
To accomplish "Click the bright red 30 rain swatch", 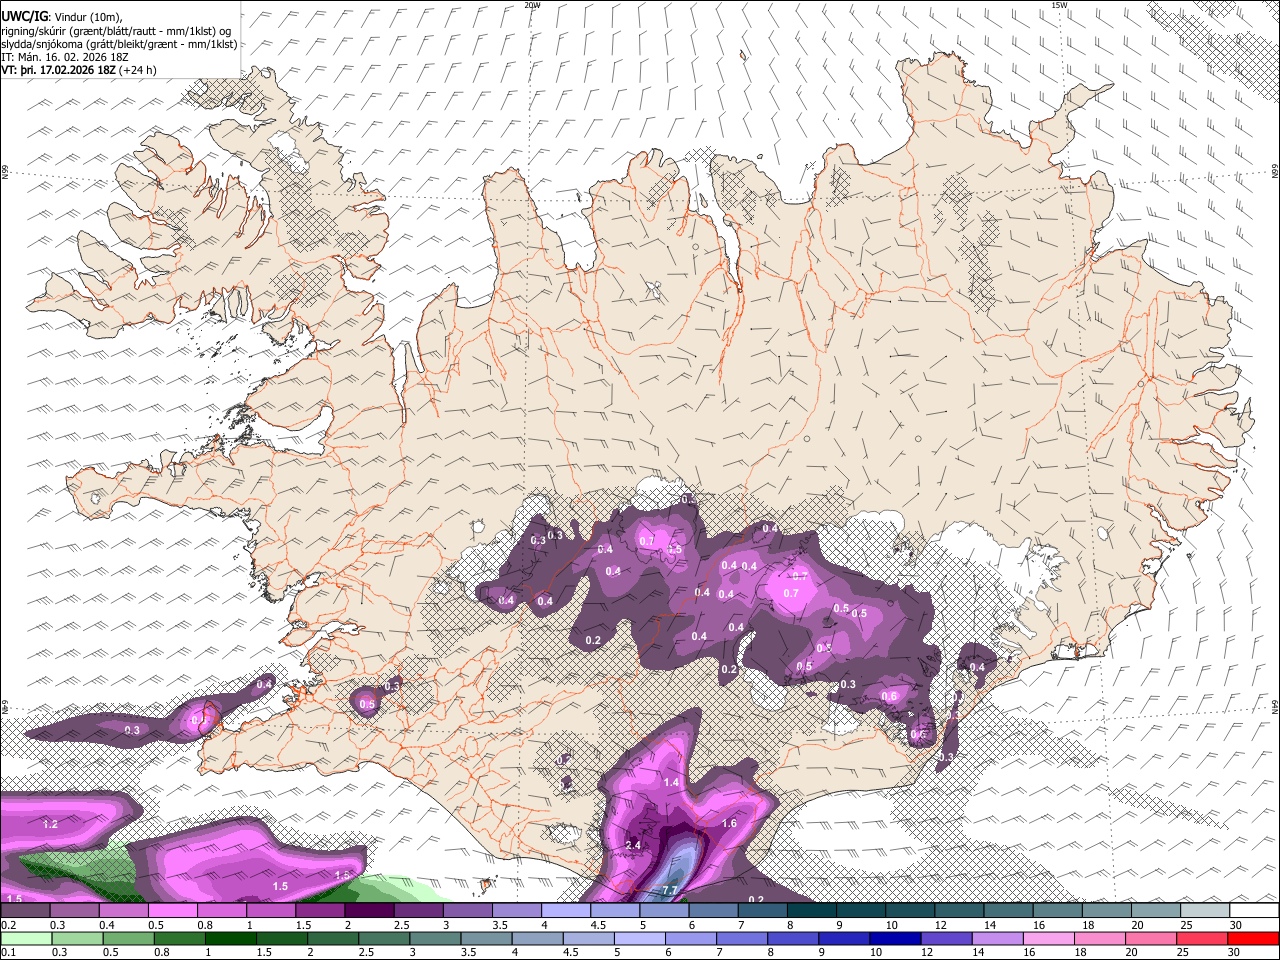I will pos(1253,938).
